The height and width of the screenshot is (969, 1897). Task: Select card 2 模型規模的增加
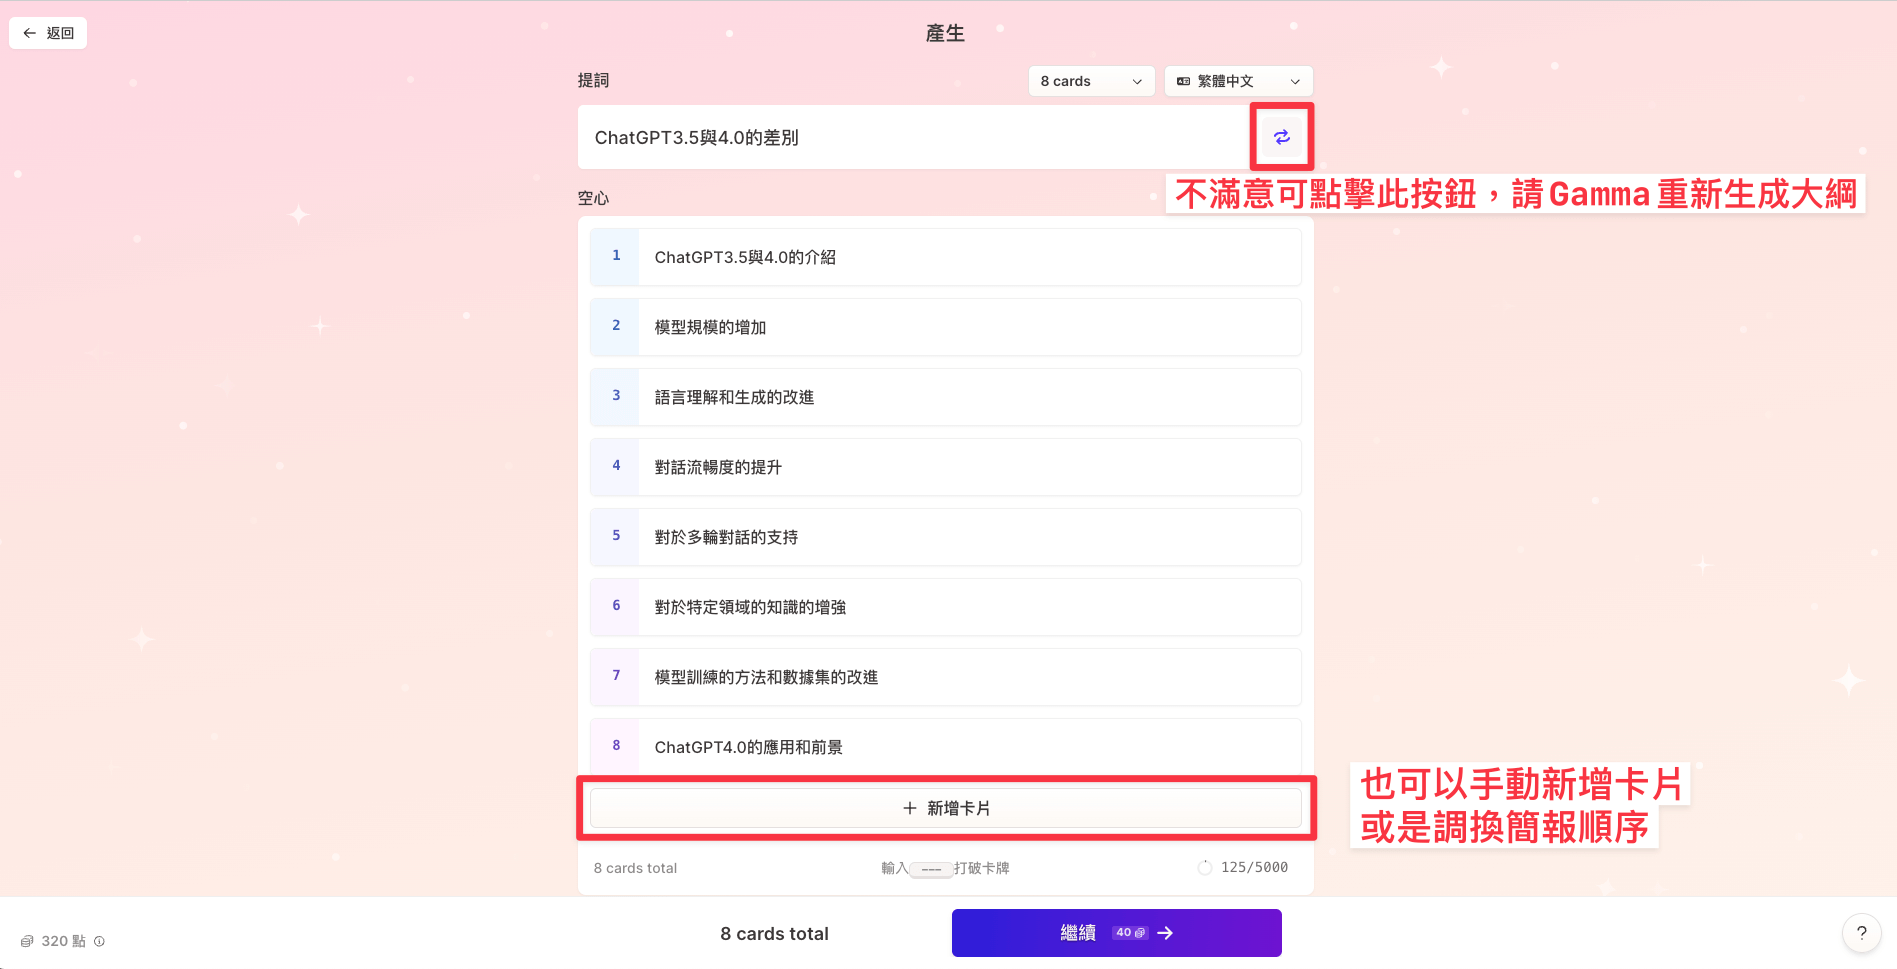tap(968, 327)
